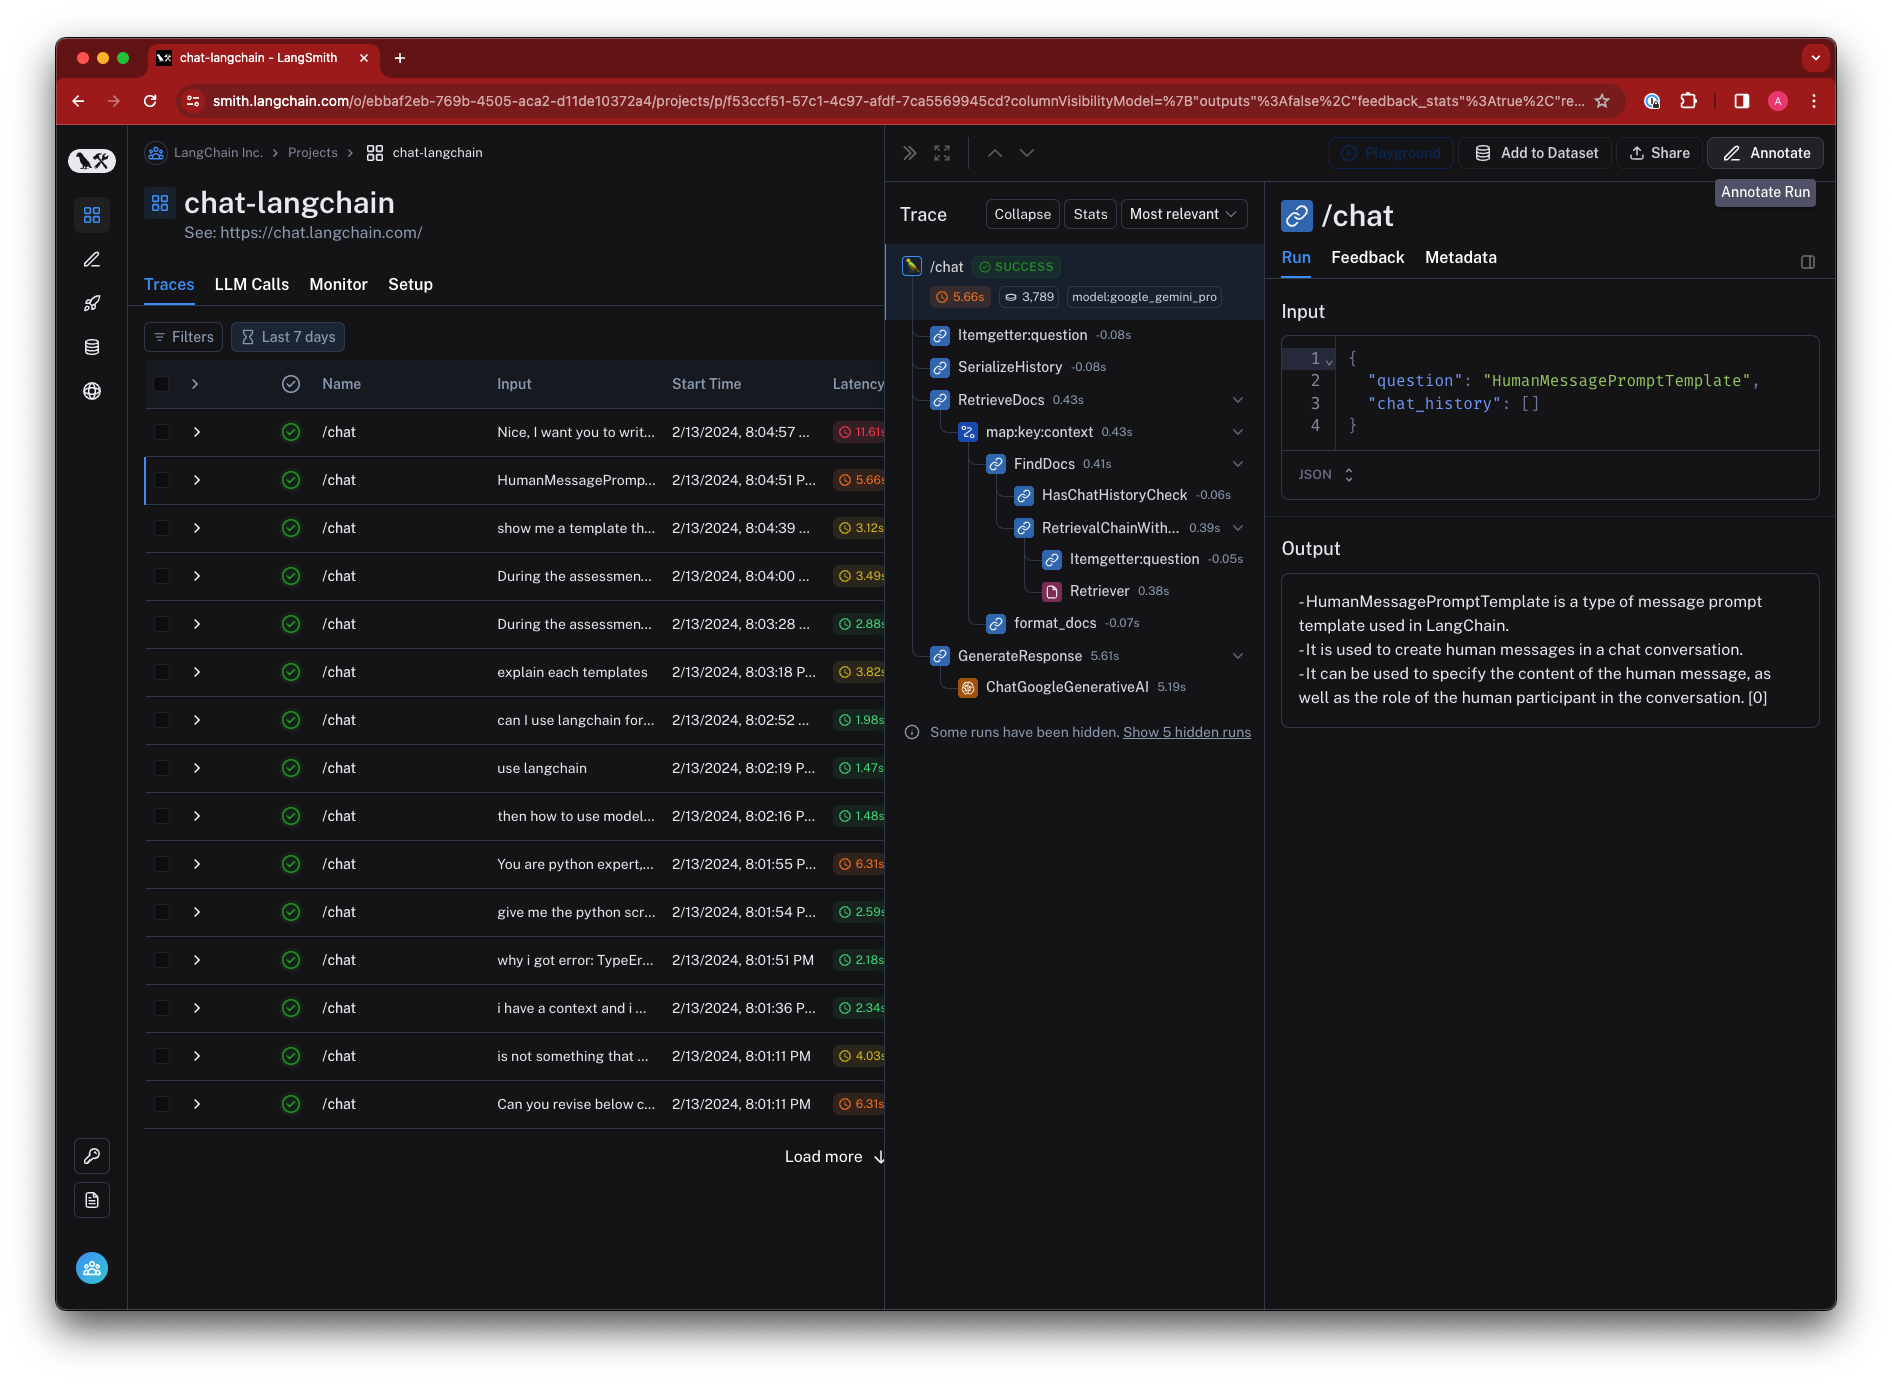
Task: Open the Hub globe sidebar icon
Action: (x=92, y=391)
